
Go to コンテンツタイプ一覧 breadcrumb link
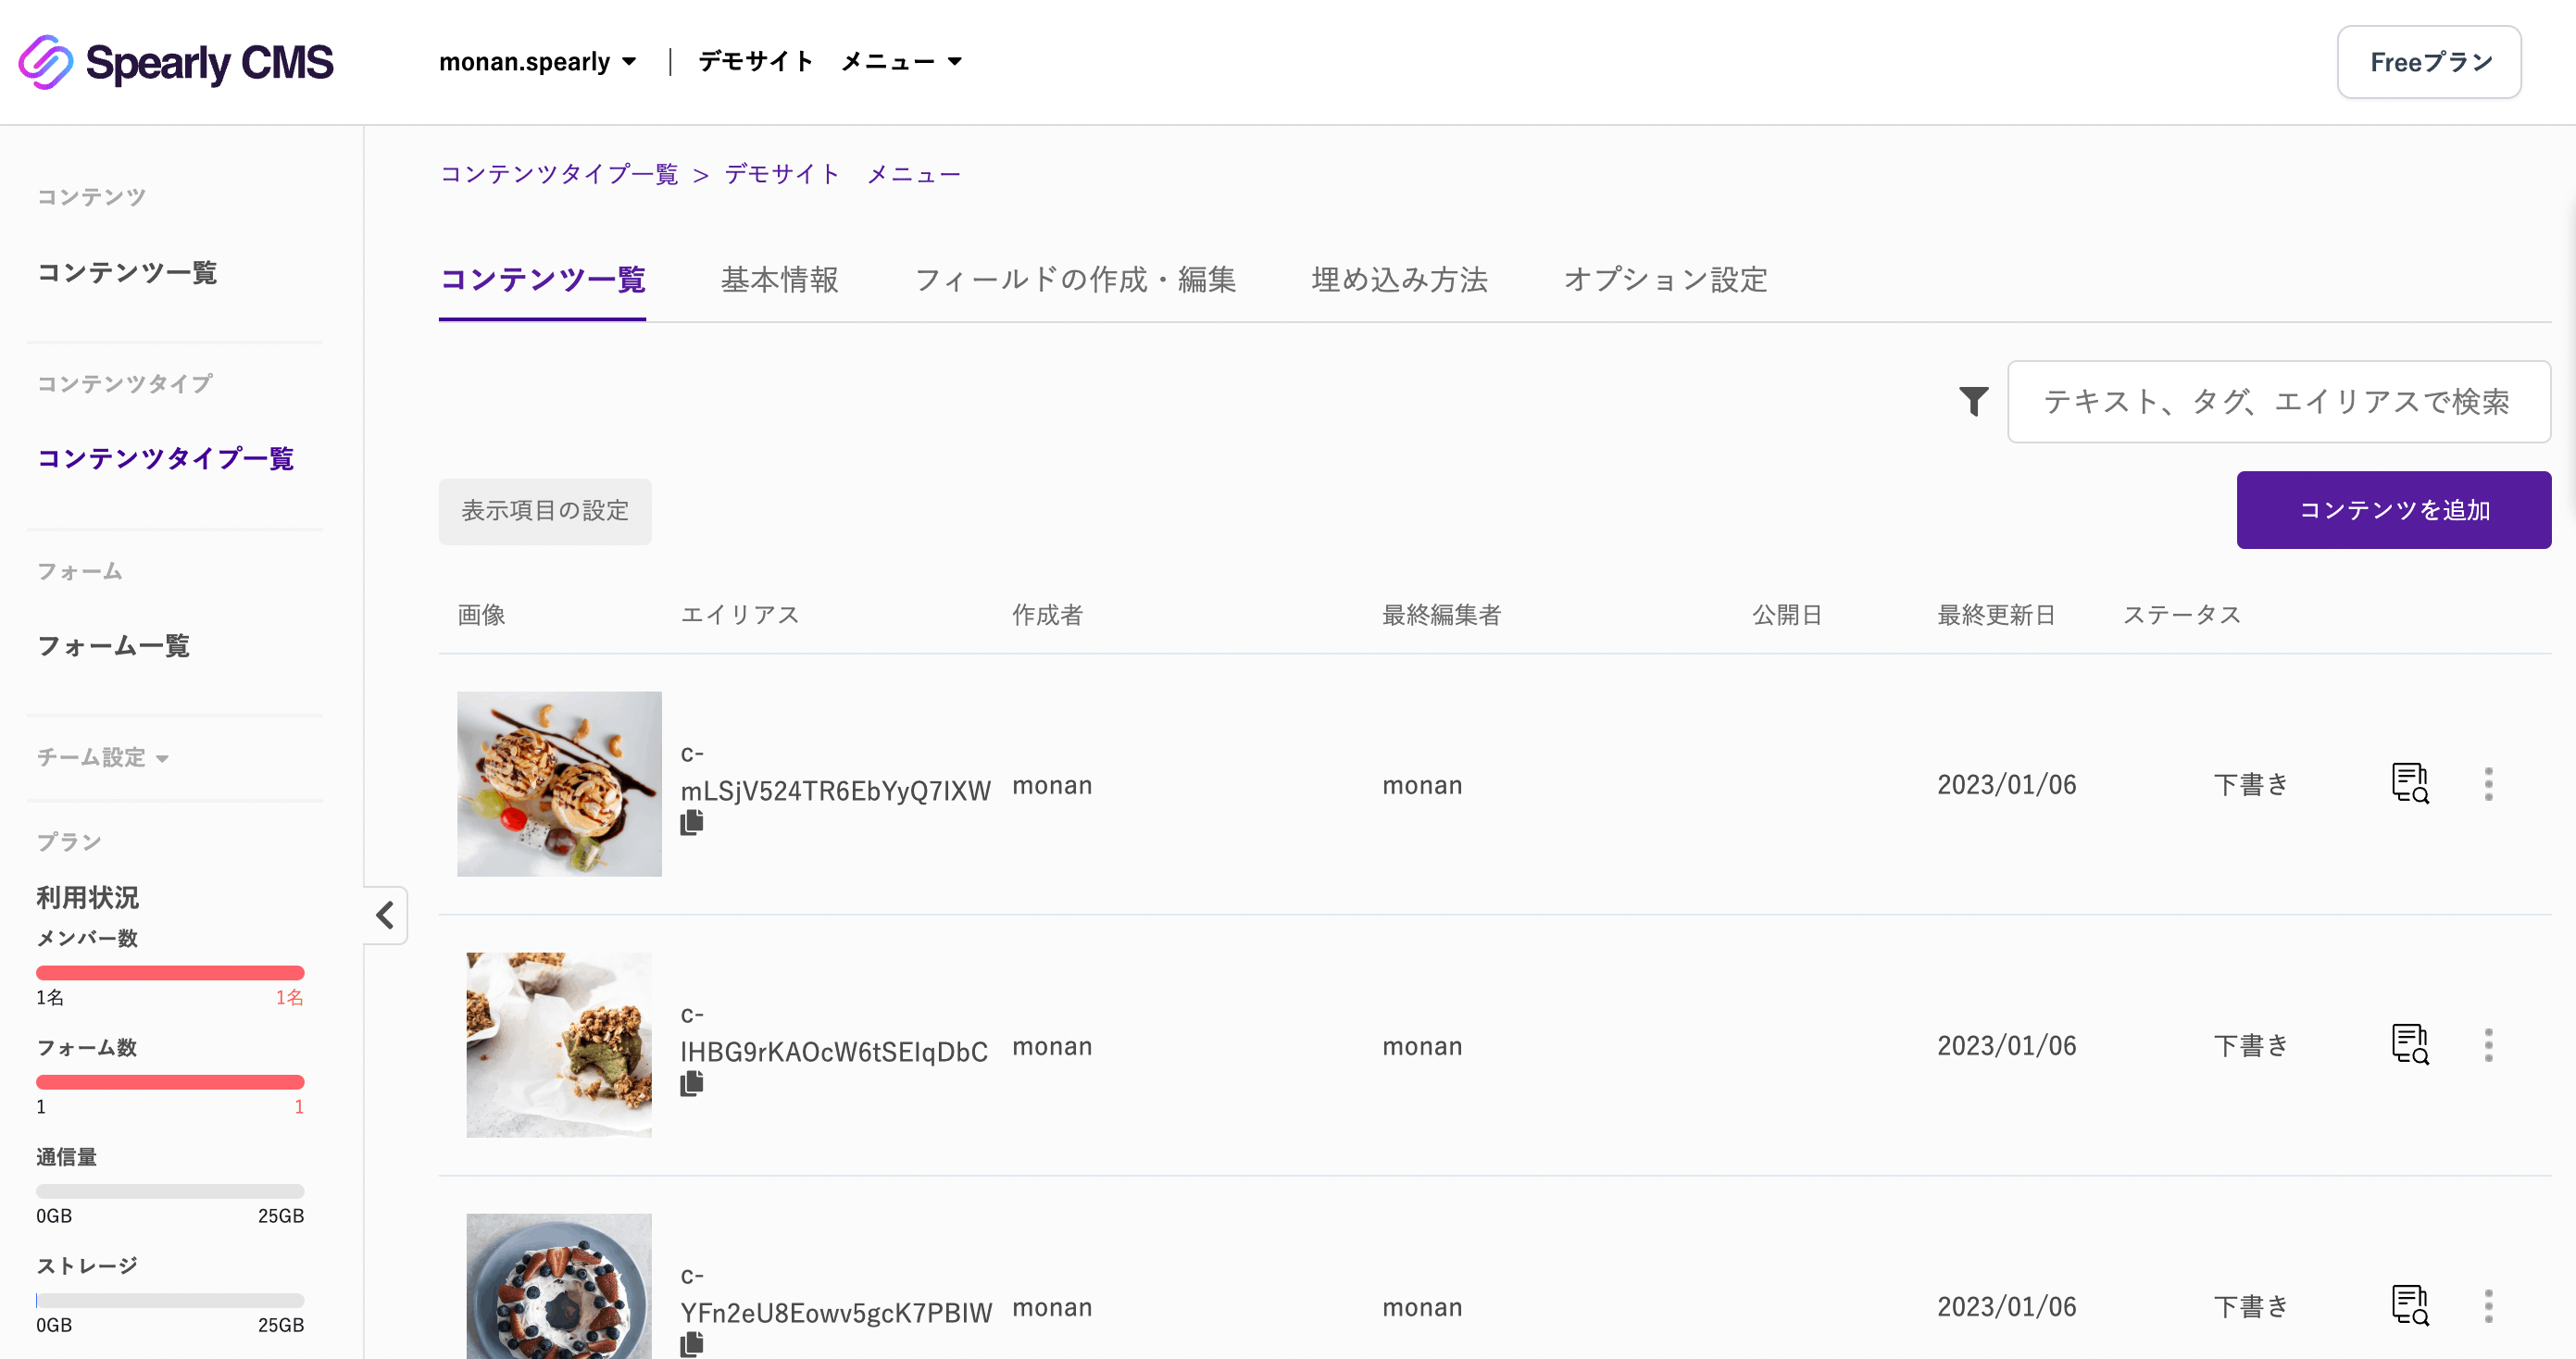coord(559,175)
